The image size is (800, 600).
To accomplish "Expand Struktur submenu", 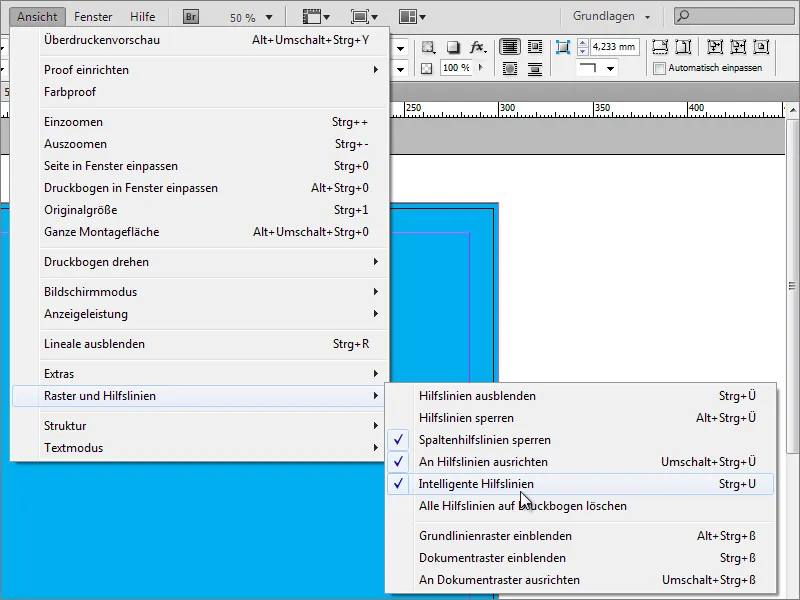I will (x=199, y=426).
